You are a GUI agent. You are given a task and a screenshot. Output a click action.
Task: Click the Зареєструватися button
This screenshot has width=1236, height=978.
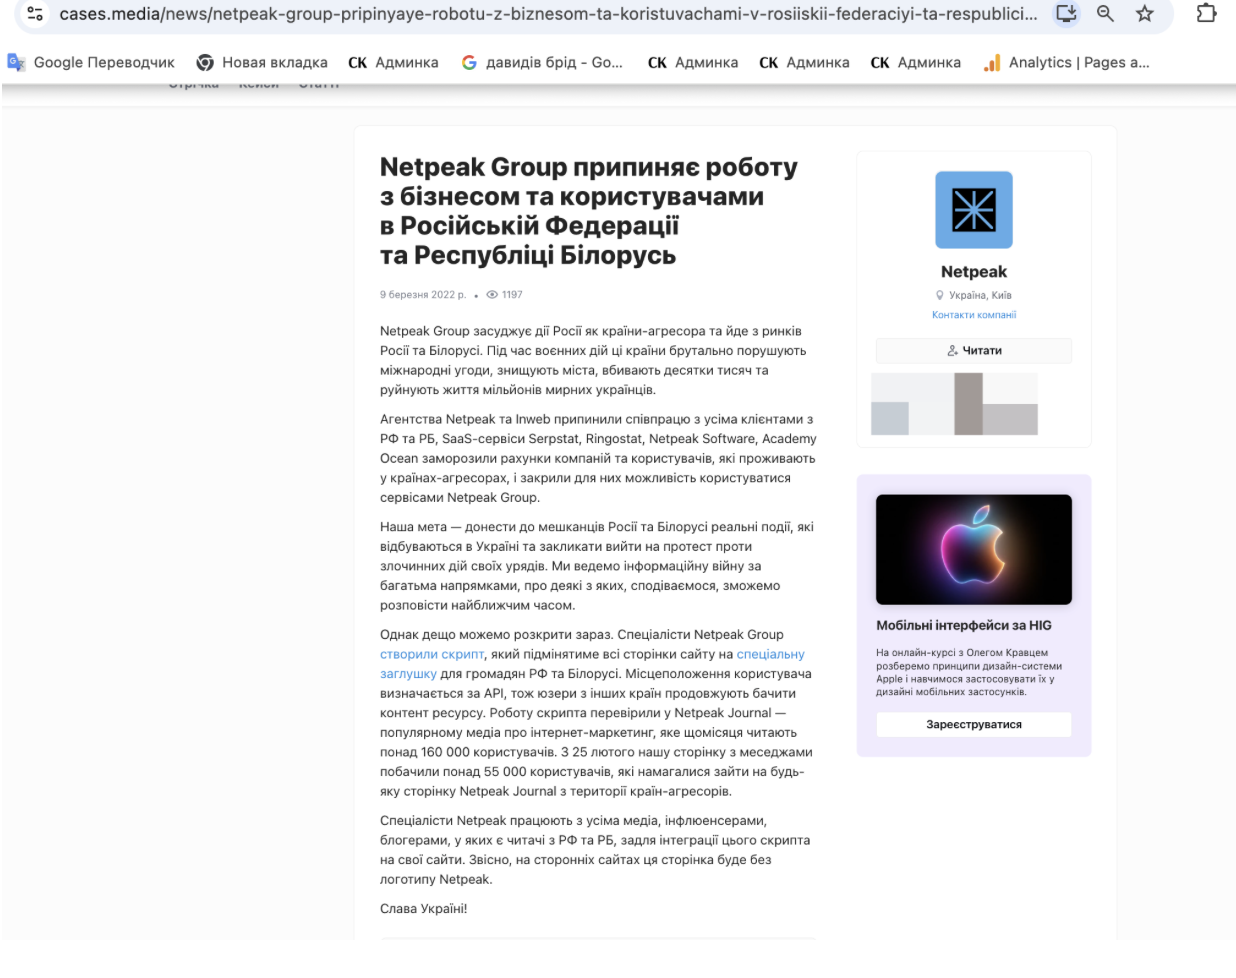974,724
